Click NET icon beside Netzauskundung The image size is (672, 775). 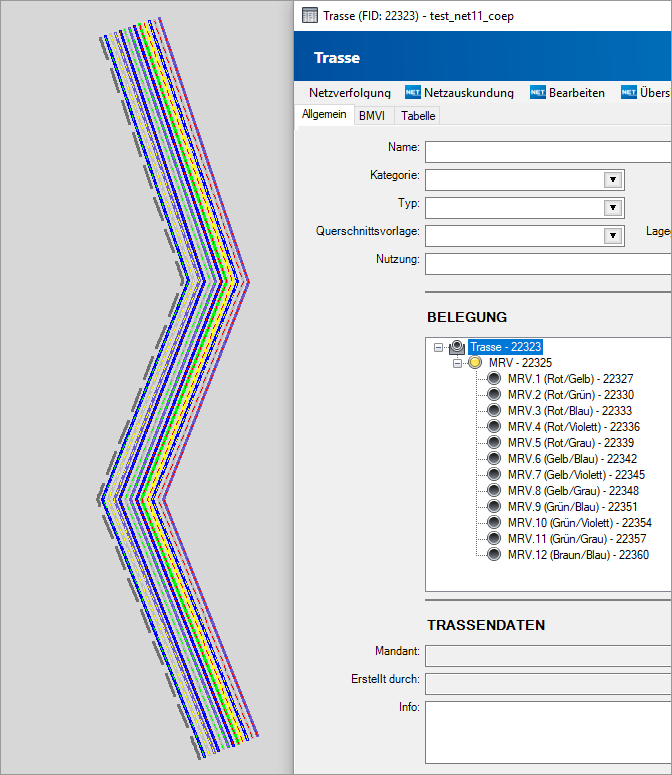(413, 92)
